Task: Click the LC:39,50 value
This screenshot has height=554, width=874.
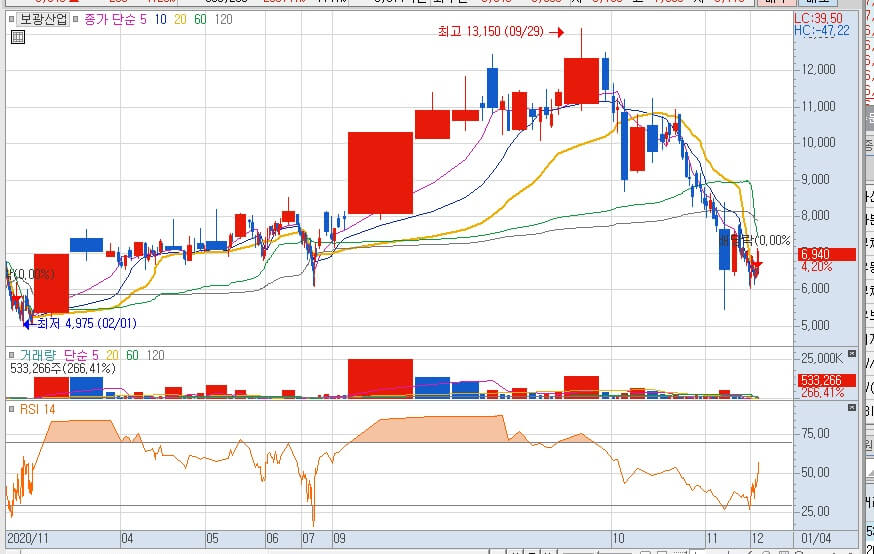Action: coord(818,18)
